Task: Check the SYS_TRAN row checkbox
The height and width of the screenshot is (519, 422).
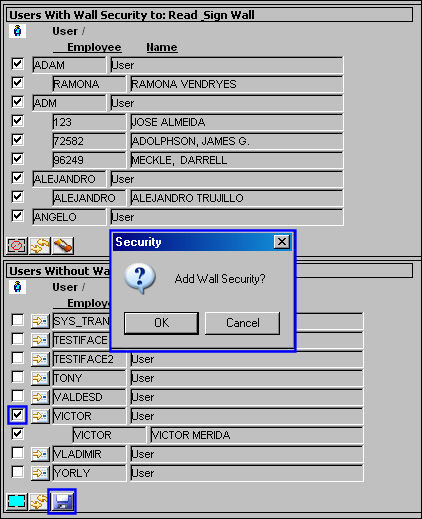Action: pos(17,320)
